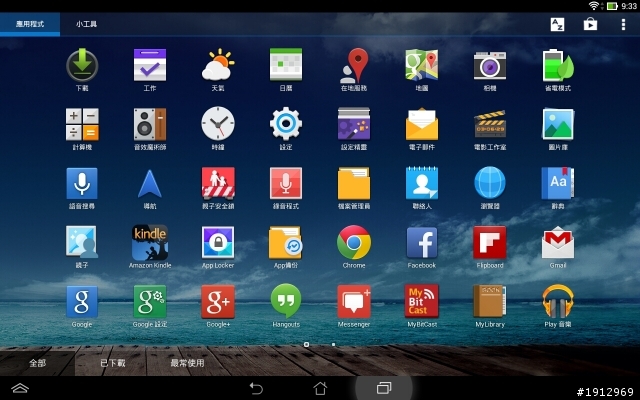Open the Clock app
The width and height of the screenshot is (640, 400).
pos(218,124)
